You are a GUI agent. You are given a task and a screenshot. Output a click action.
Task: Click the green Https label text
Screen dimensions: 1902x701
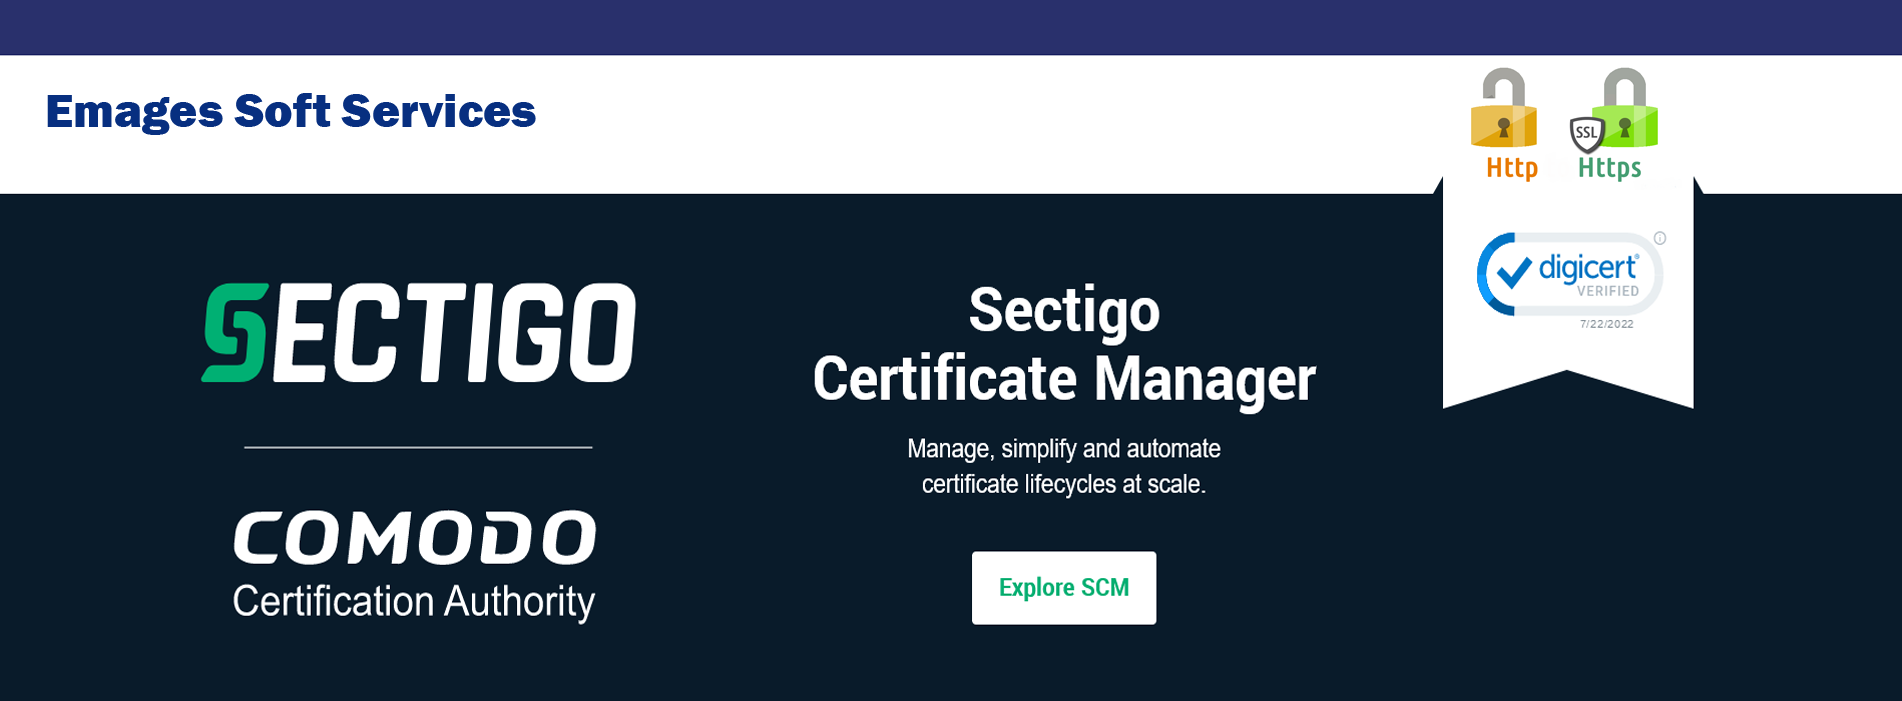point(1609,168)
